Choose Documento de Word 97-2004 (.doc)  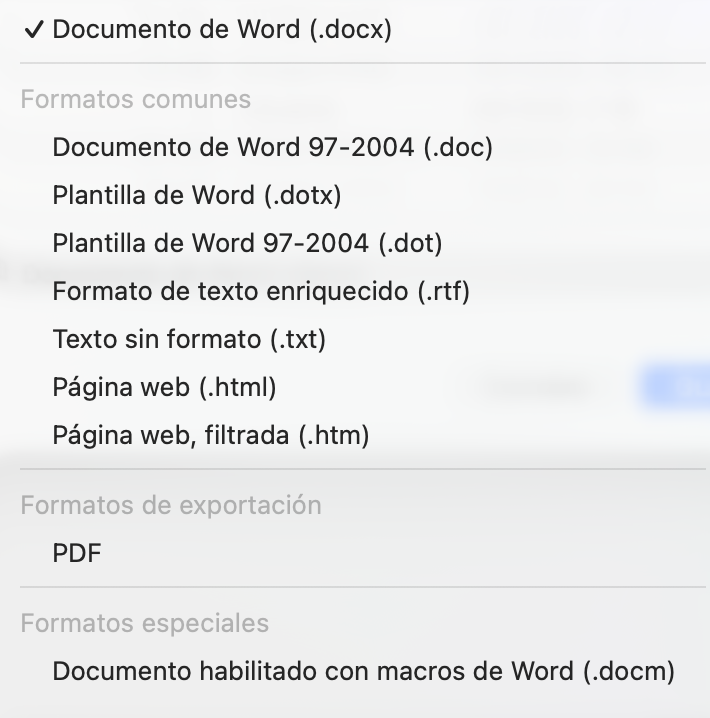pos(272,148)
